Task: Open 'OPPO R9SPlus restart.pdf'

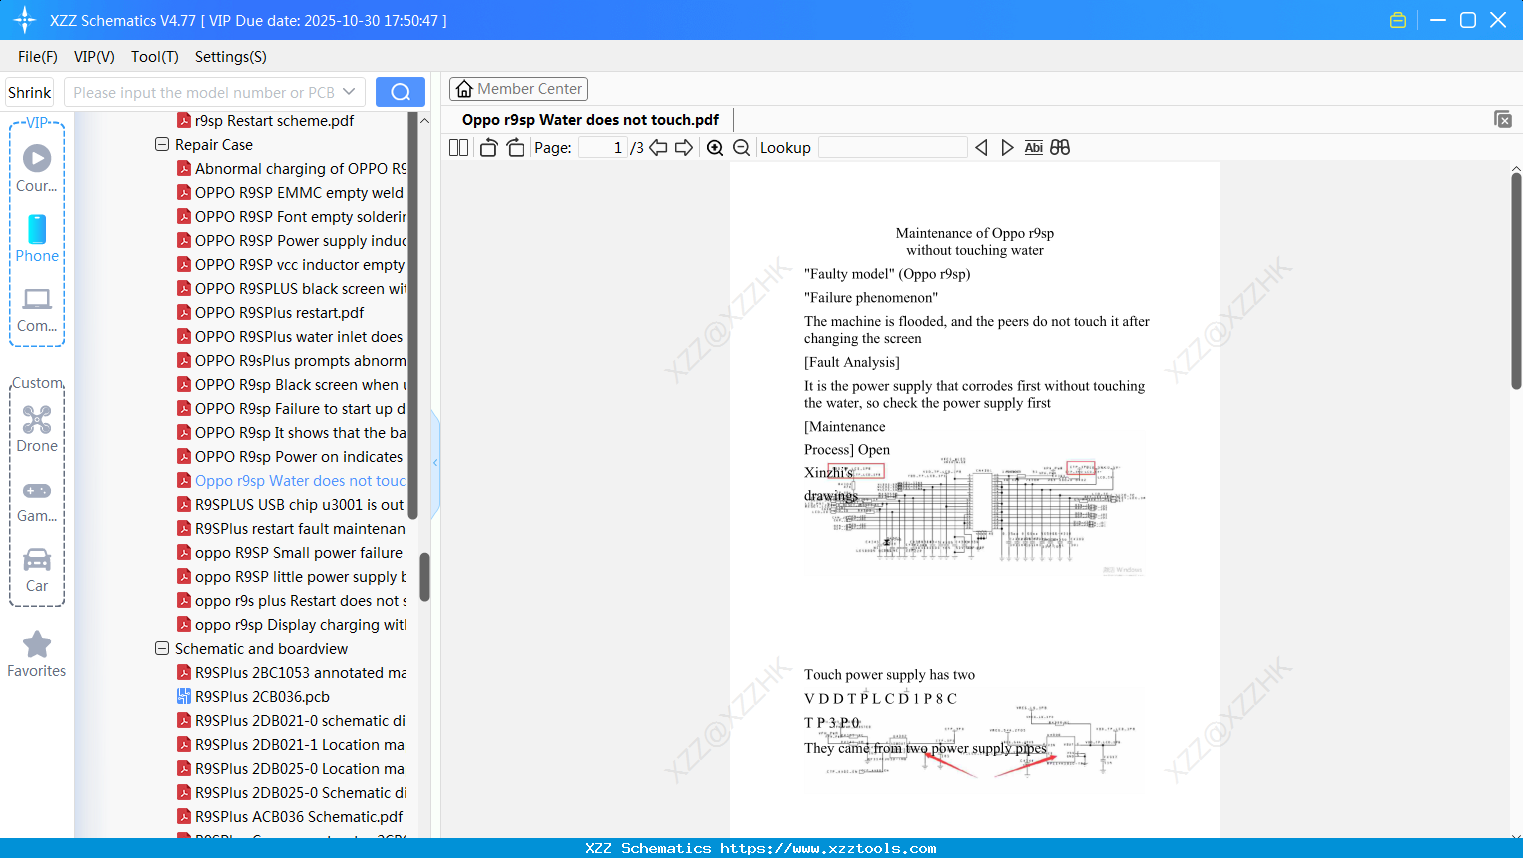Action: click(271, 312)
